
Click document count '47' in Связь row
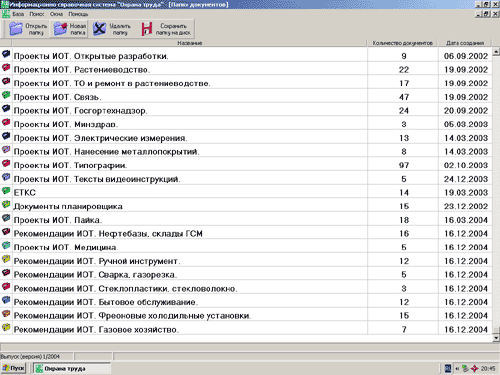pos(404,97)
